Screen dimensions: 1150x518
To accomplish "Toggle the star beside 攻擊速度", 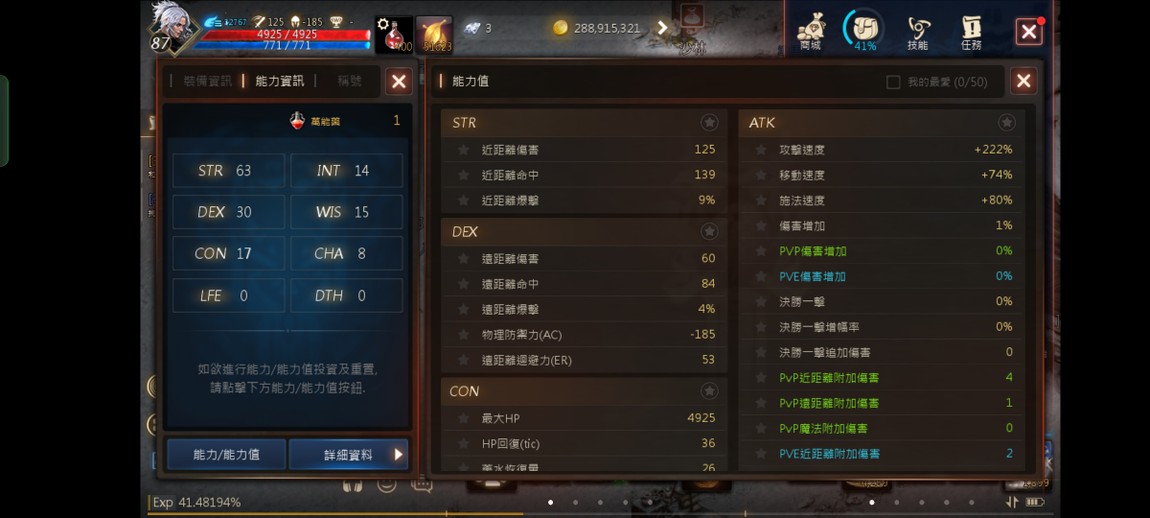I will click(761, 150).
